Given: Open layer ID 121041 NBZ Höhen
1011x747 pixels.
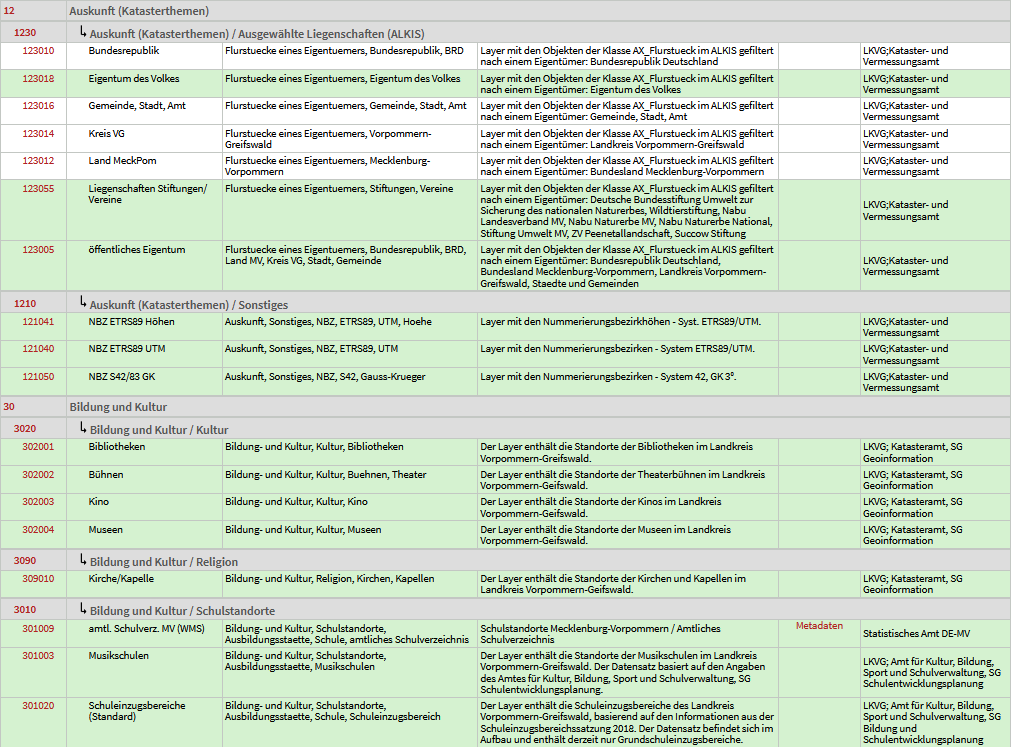Looking at the screenshot, I should 38,322.
